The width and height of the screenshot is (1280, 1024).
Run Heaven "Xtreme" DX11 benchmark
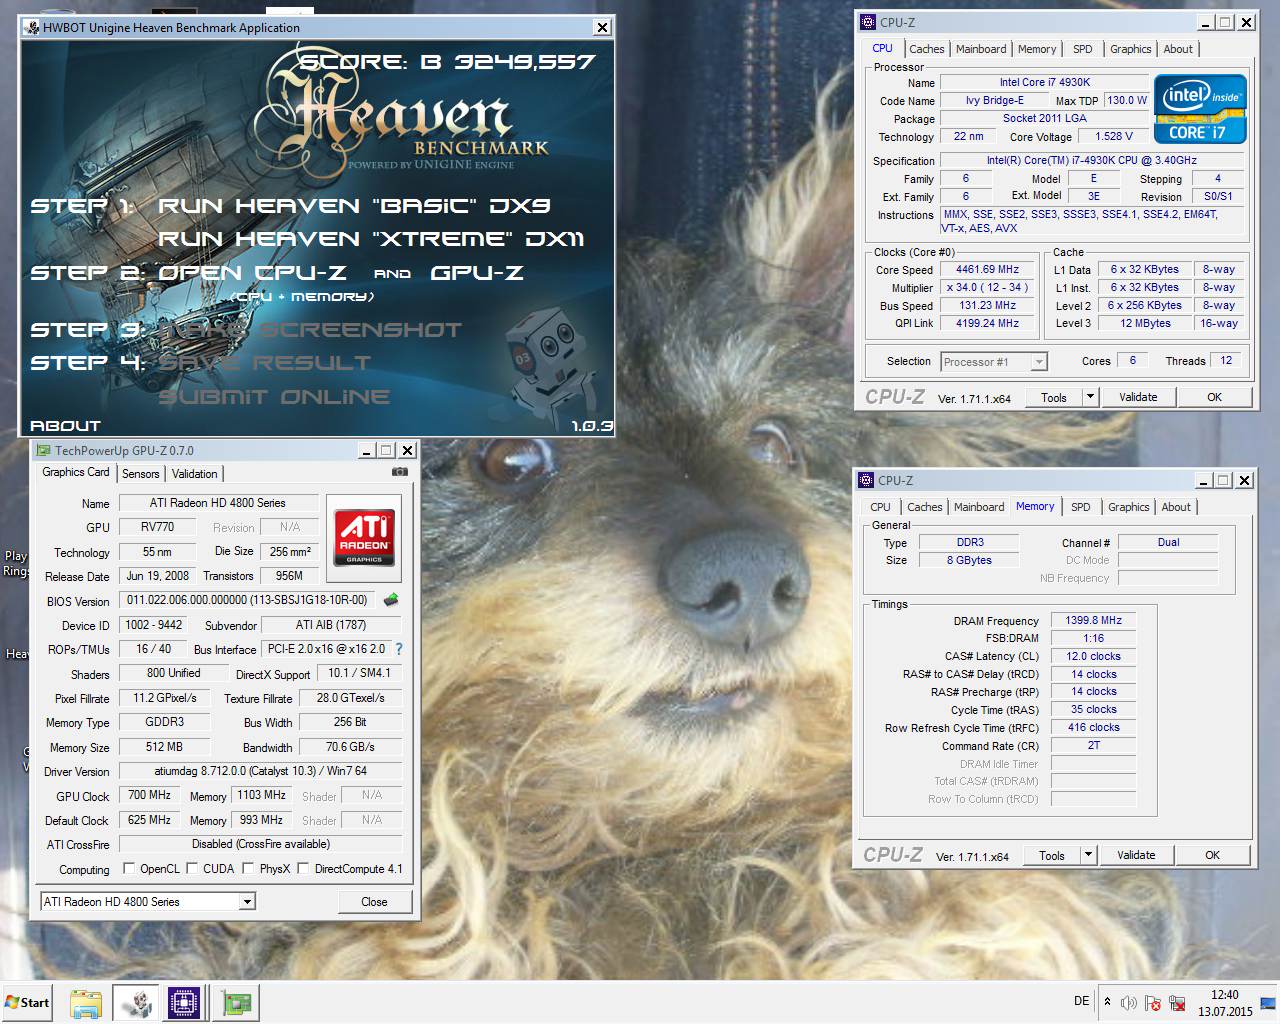point(371,239)
